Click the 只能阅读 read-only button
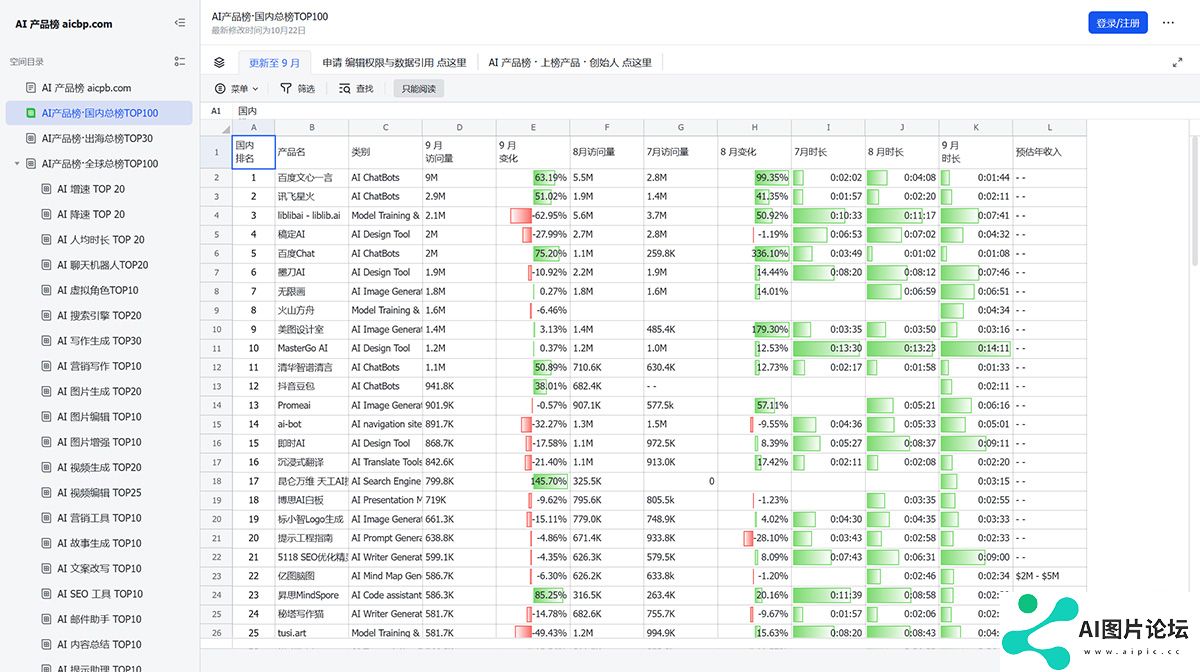The height and width of the screenshot is (672, 1200). [x=418, y=89]
